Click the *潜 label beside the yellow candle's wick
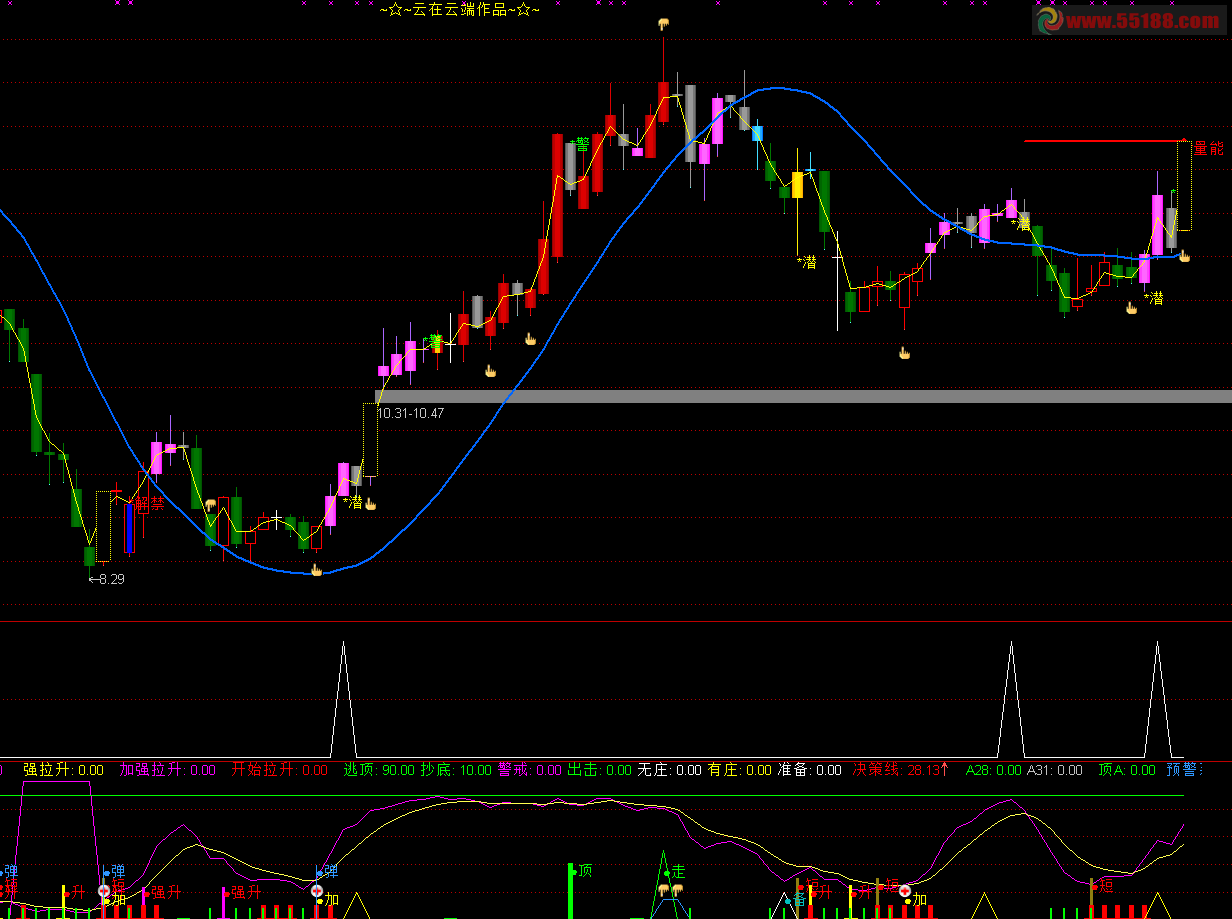Viewport: 1232px width, 919px height. (x=807, y=262)
